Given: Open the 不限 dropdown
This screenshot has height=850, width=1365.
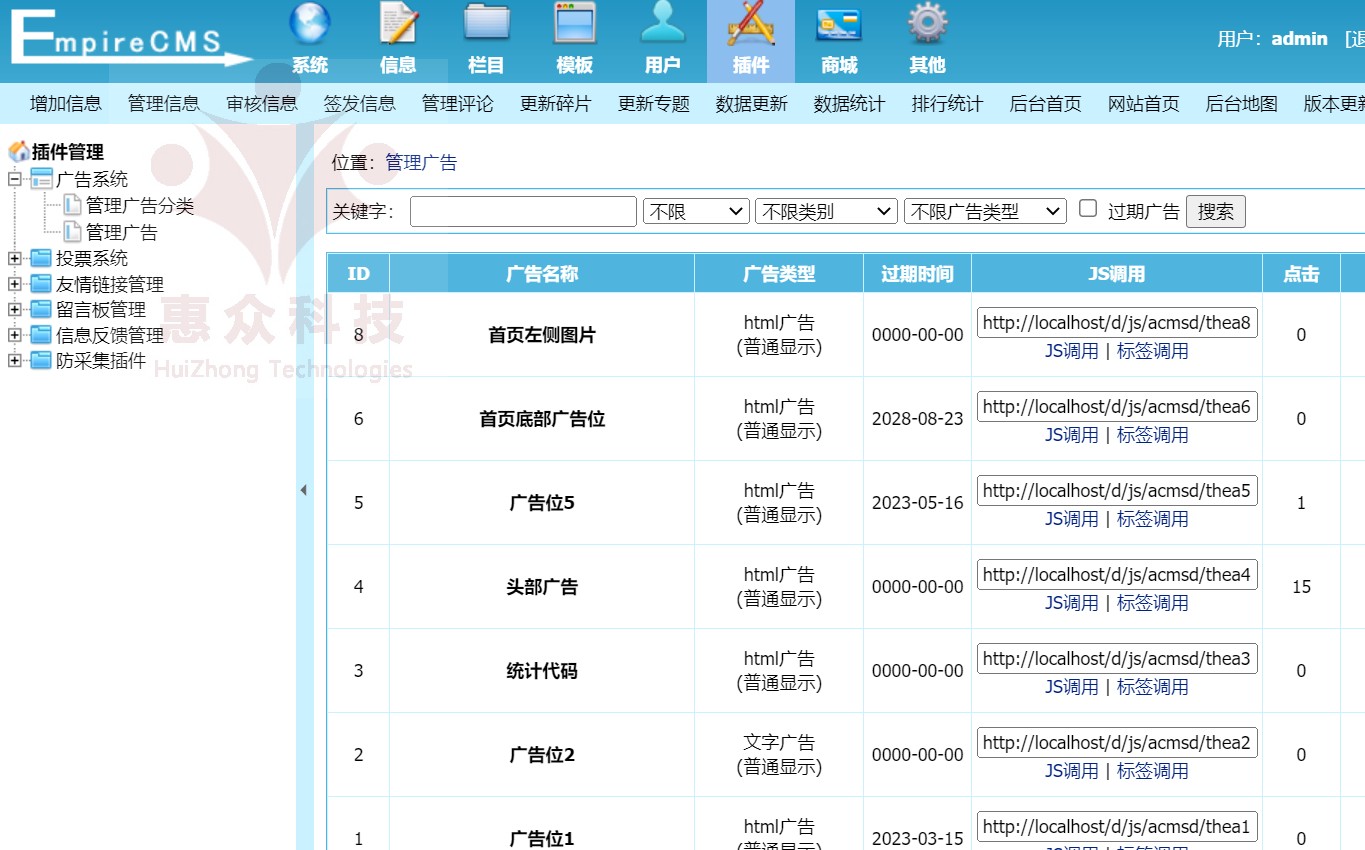Looking at the screenshot, I should [x=696, y=212].
